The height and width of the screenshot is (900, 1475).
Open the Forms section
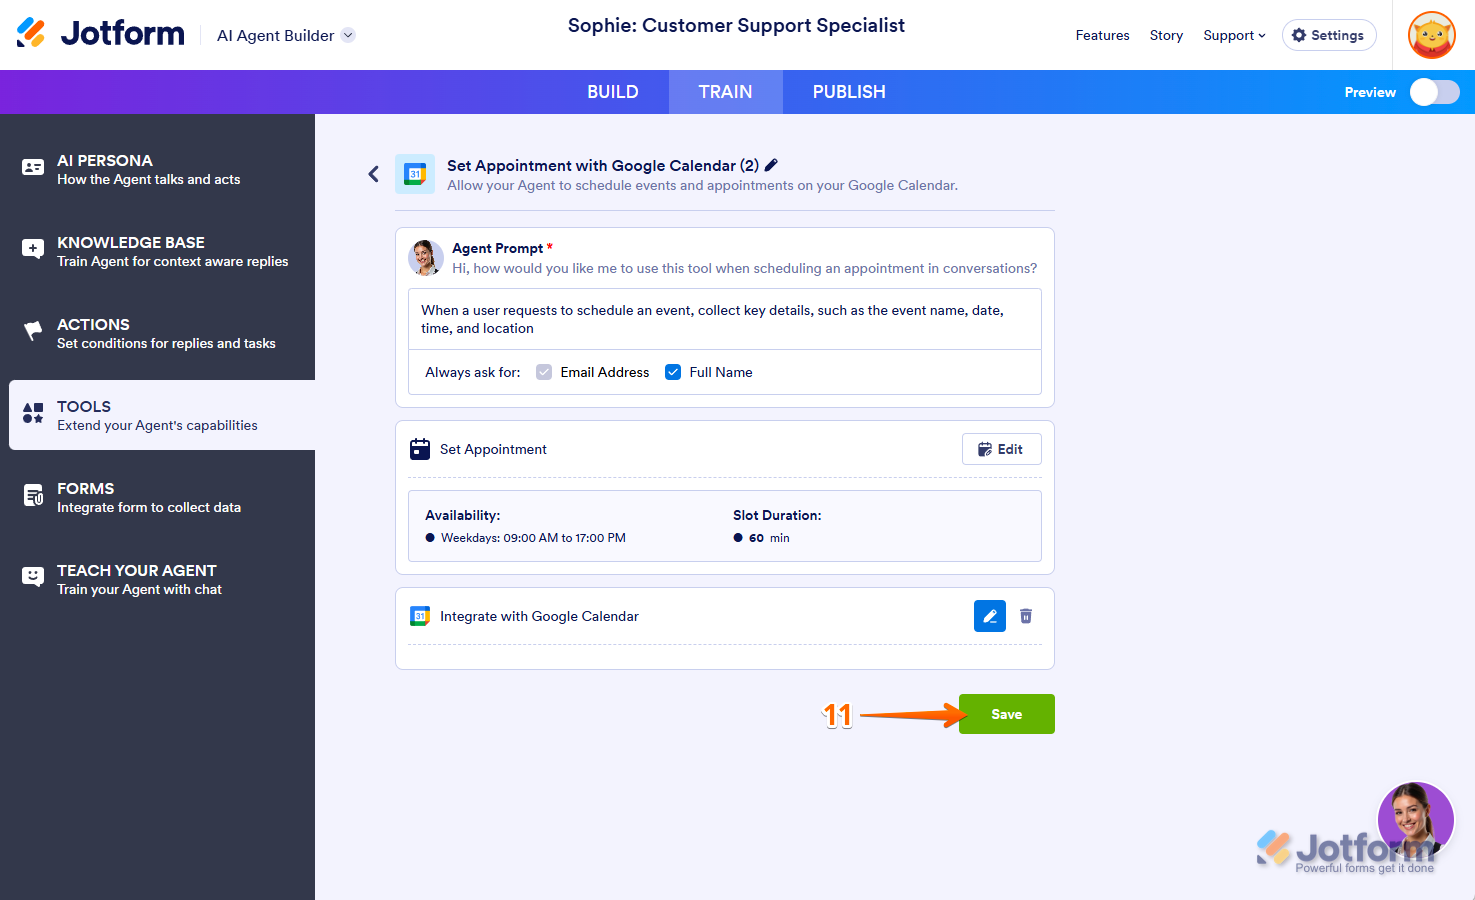coord(158,497)
